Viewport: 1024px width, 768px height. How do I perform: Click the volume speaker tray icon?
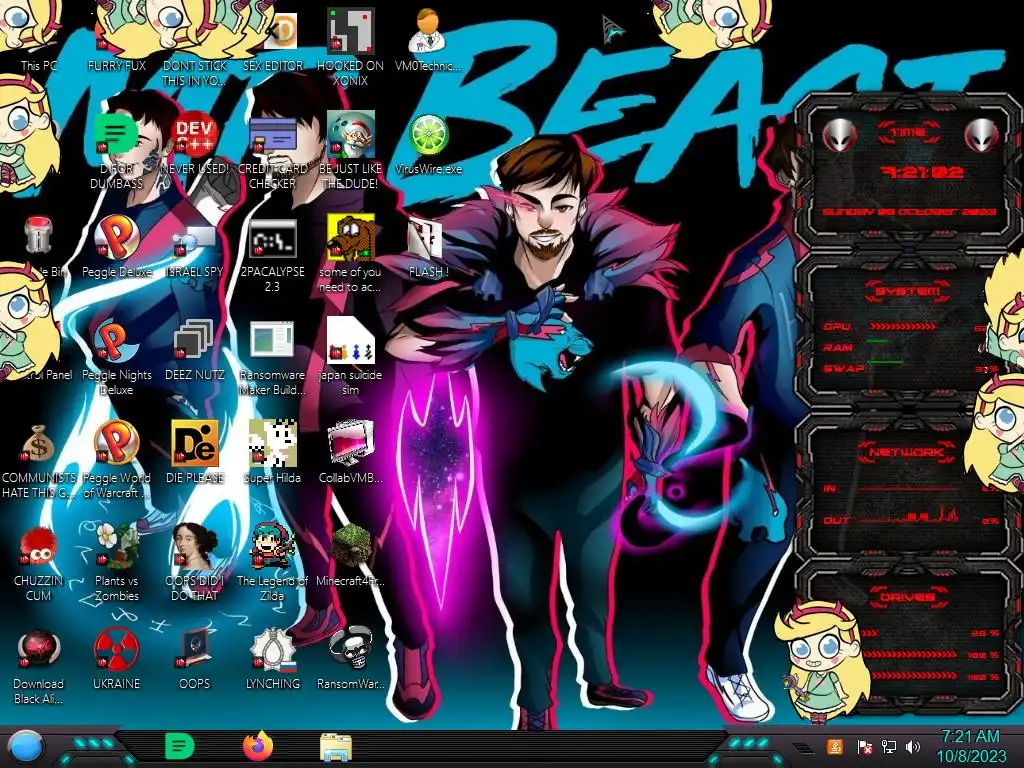pyautogui.click(x=913, y=746)
